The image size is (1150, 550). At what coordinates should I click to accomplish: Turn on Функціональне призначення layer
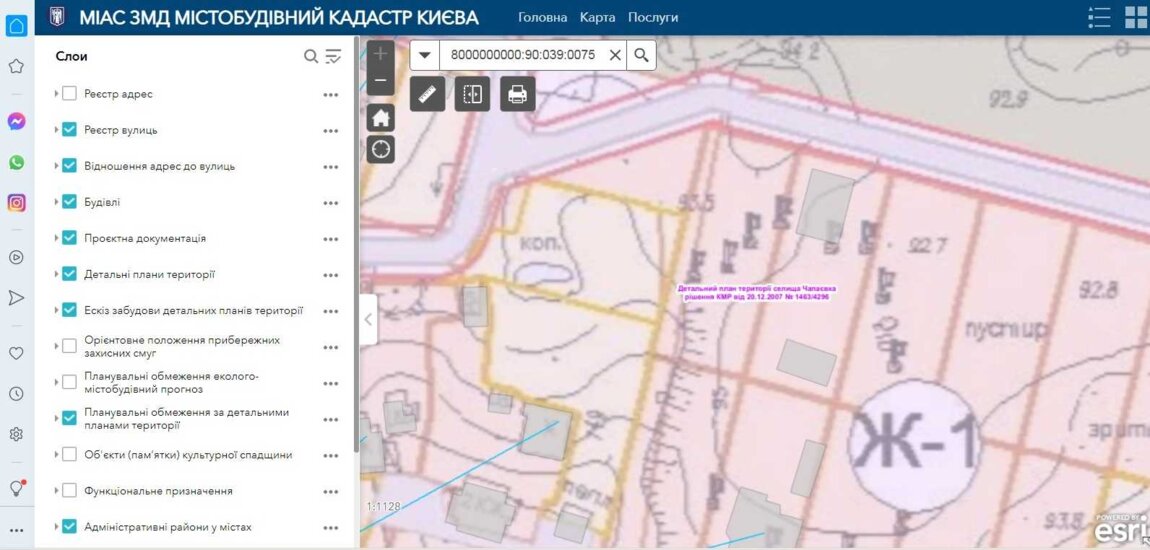coord(69,491)
